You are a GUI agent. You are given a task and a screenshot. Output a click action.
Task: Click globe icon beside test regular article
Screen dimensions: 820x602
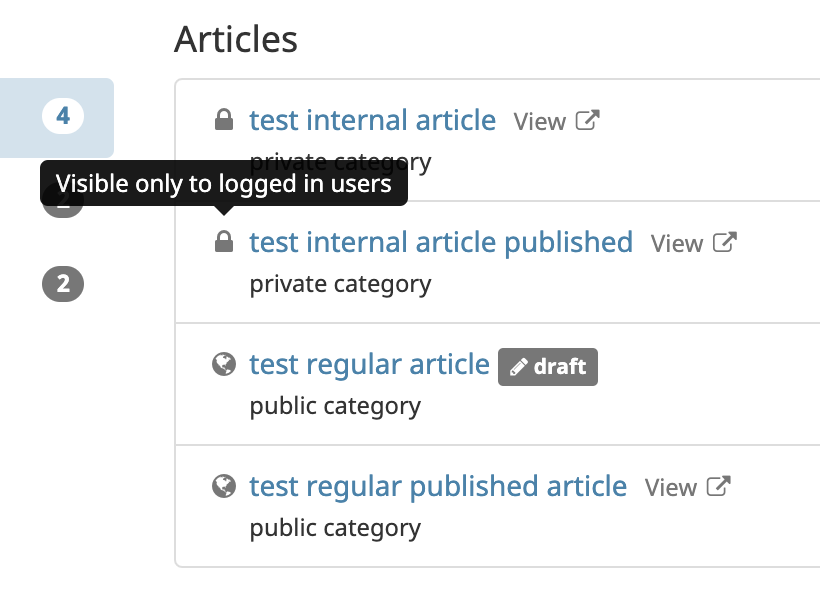[x=224, y=364]
